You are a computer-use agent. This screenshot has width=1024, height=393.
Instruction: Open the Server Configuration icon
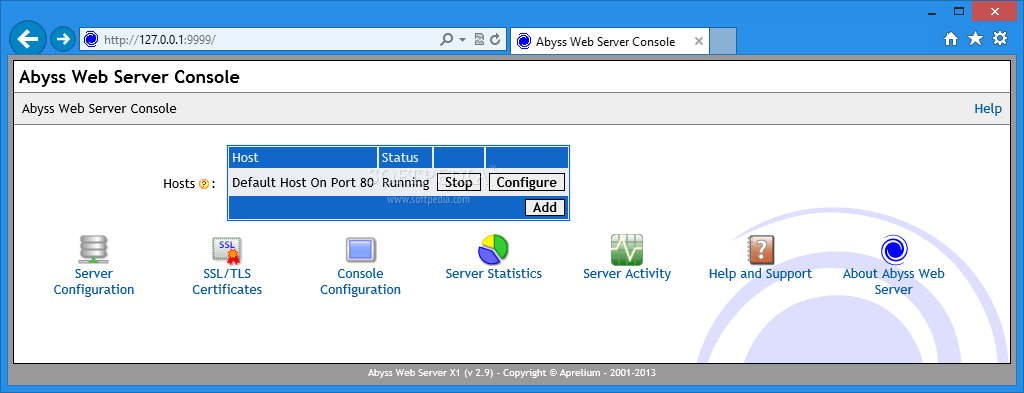pyautogui.click(x=93, y=249)
